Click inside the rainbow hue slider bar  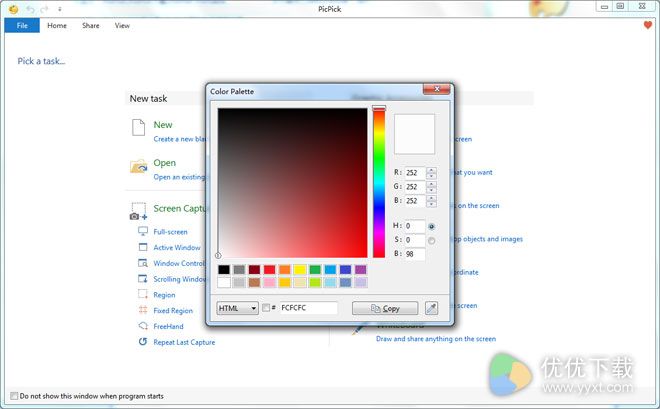pos(379,183)
